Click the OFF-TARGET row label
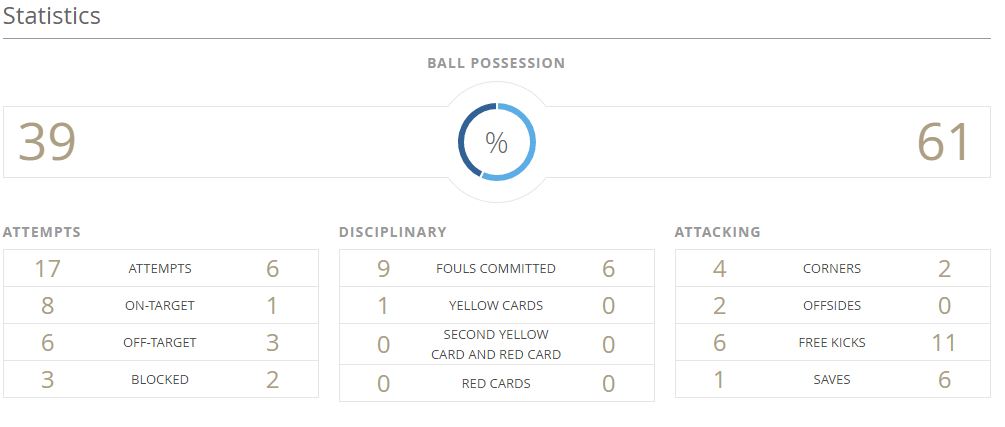 click(160, 343)
